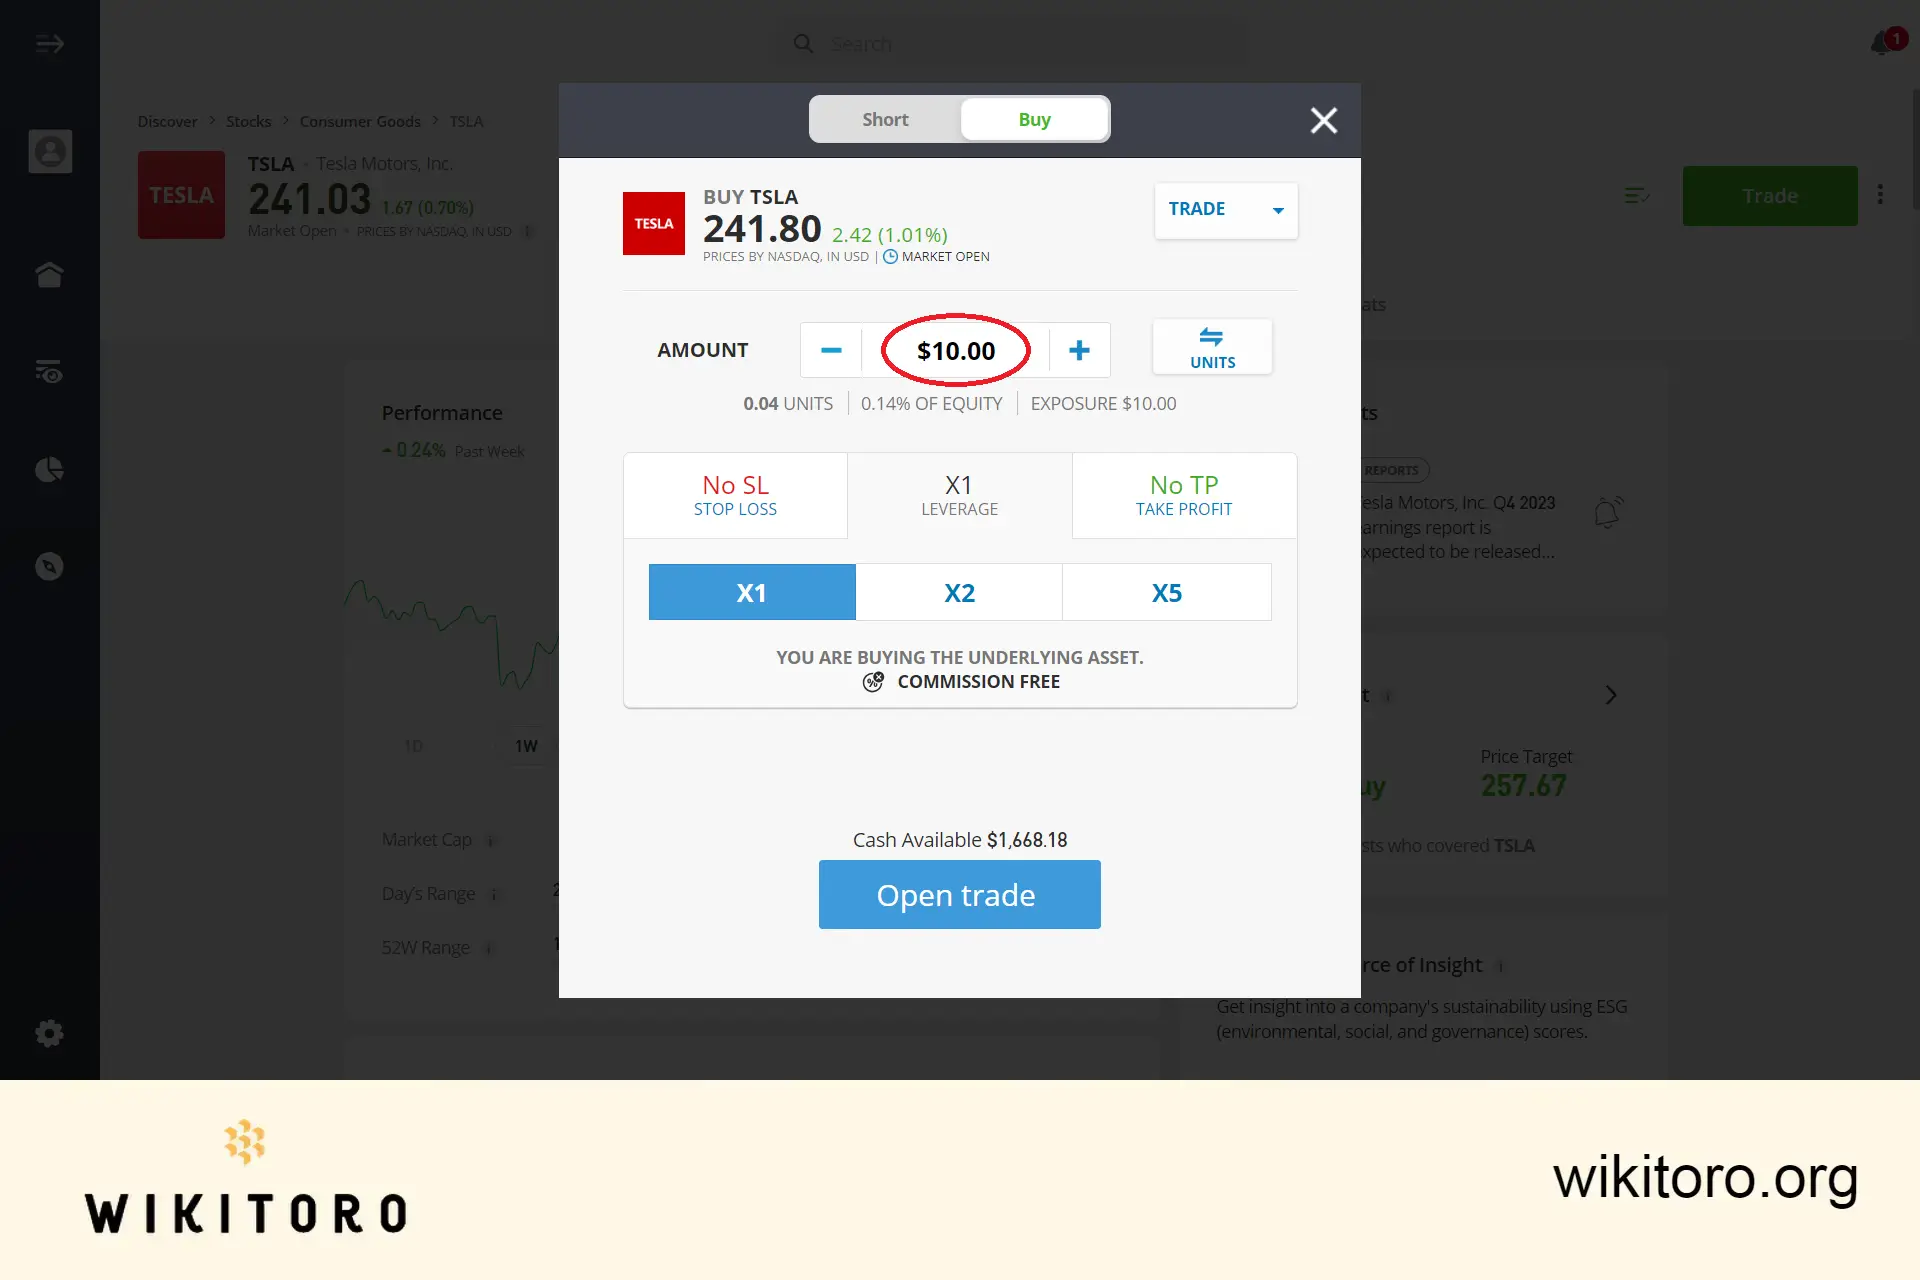The image size is (1920, 1280).
Task: Click the portfolio pie chart sidebar icon
Action: pyautogui.click(x=50, y=469)
